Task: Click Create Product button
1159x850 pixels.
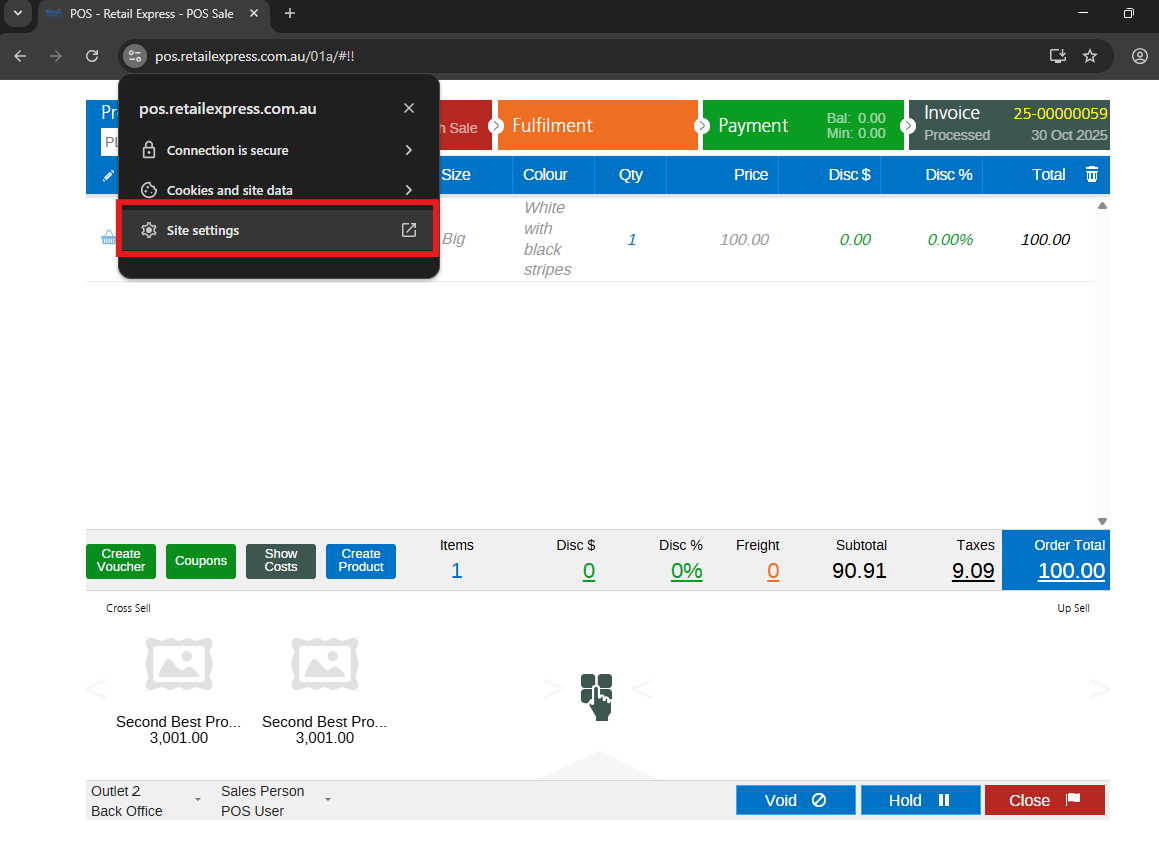Action: [x=361, y=561]
